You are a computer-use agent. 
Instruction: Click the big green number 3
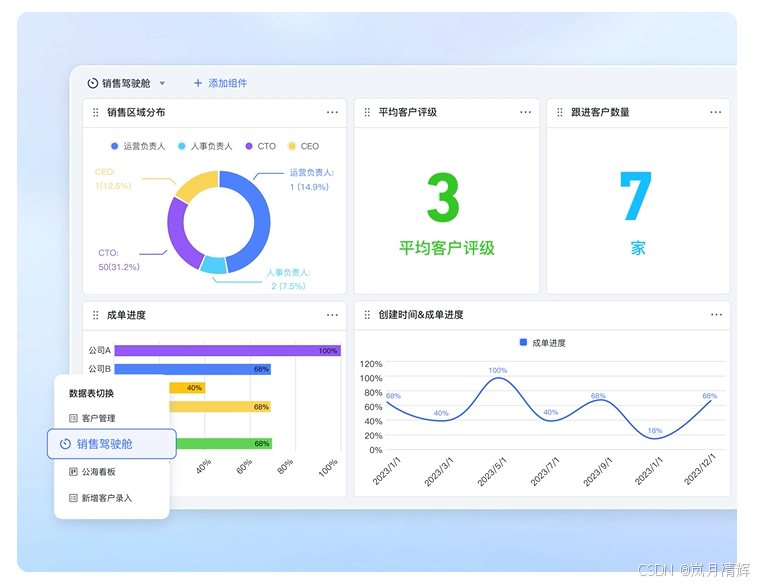[443, 197]
